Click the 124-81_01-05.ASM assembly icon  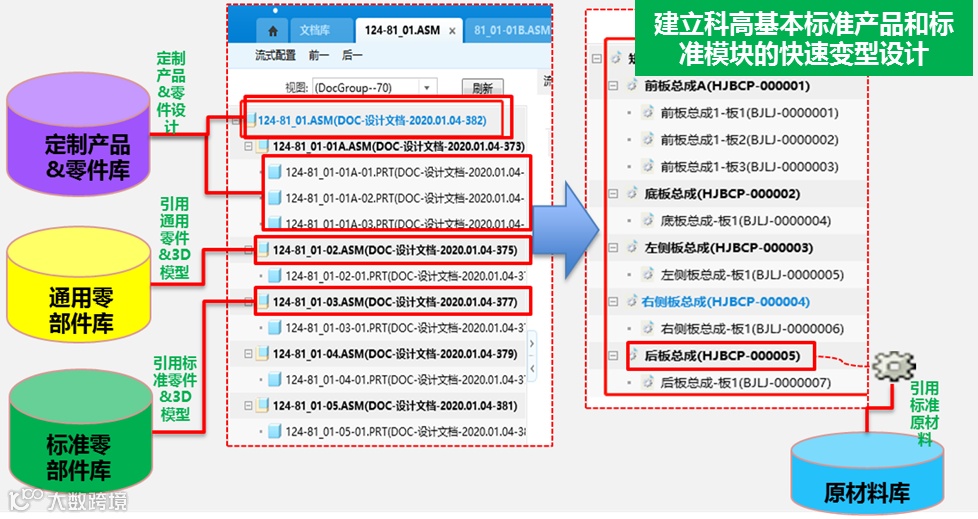[263, 405]
